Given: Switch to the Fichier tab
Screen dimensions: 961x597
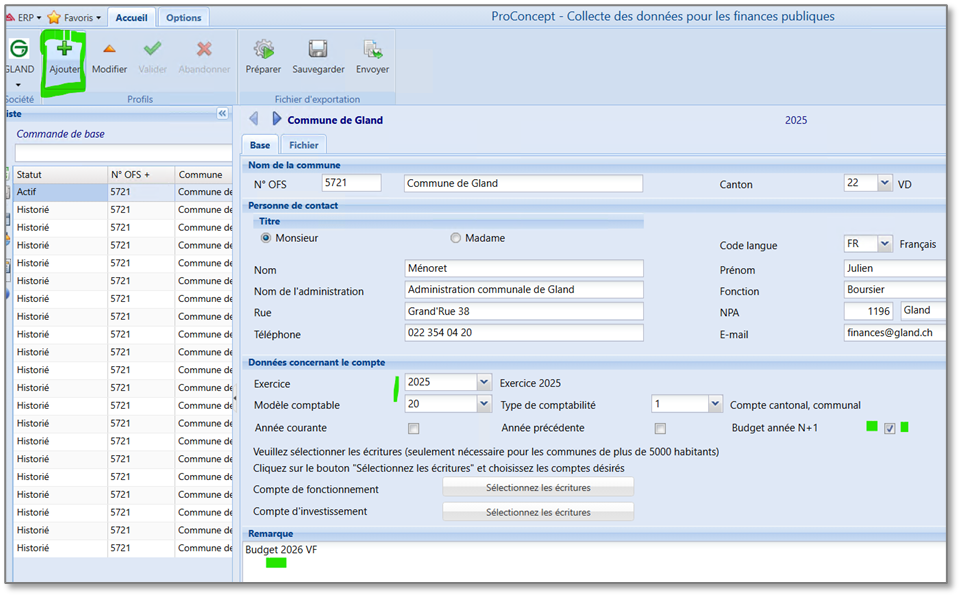Looking at the screenshot, I should [x=304, y=145].
